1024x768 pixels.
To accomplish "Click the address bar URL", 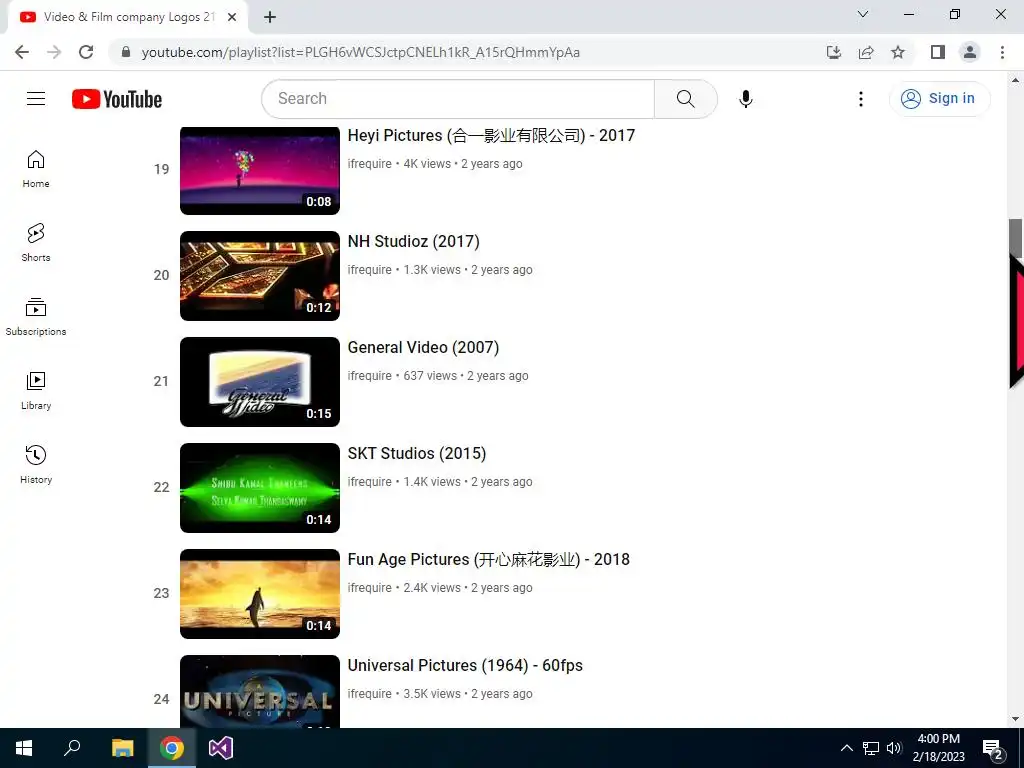I will [x=360, y=52].
